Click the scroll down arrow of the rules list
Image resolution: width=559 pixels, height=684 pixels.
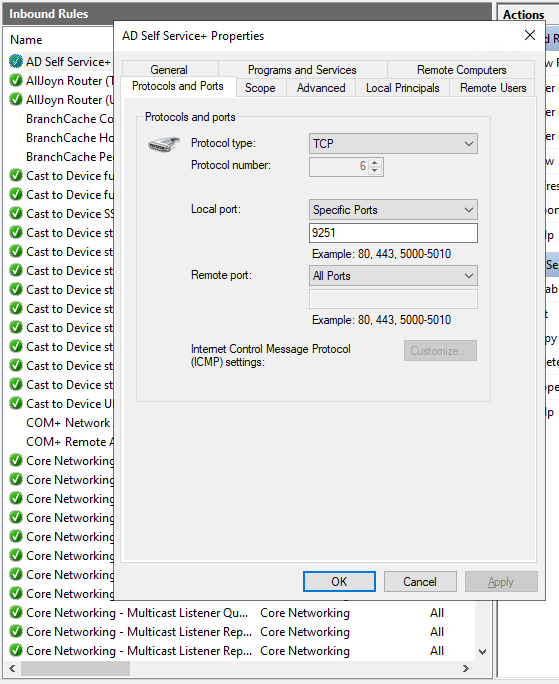[x=482, y=652]
